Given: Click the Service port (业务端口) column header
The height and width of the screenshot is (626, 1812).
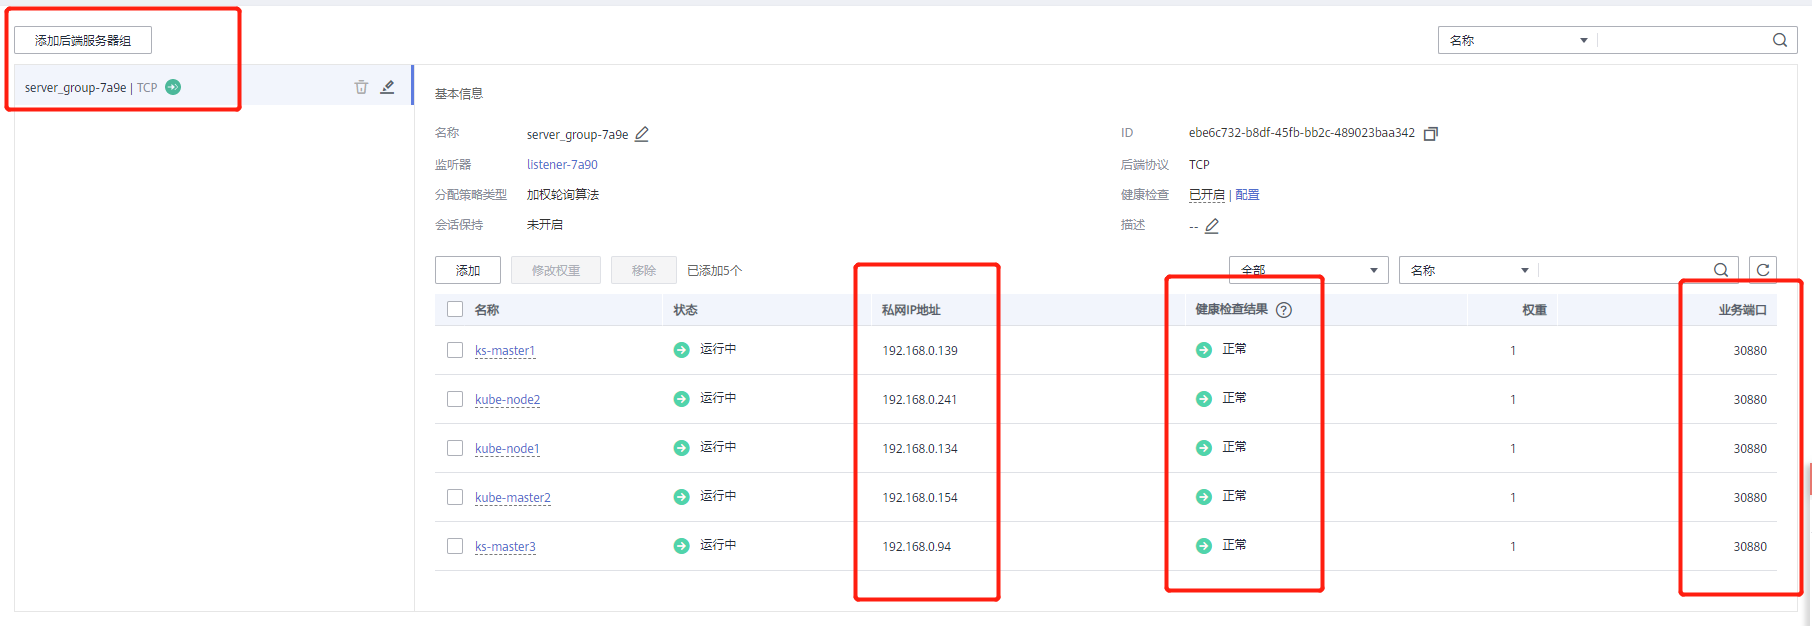Looking at the screenshot, I should point(1743,310).
